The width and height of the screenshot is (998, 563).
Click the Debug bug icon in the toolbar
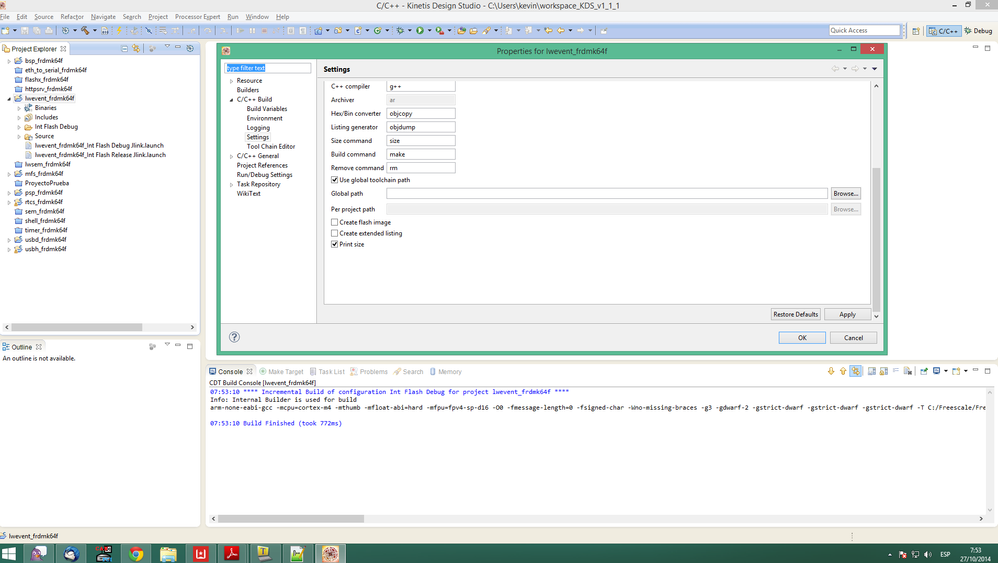point(400,30)
